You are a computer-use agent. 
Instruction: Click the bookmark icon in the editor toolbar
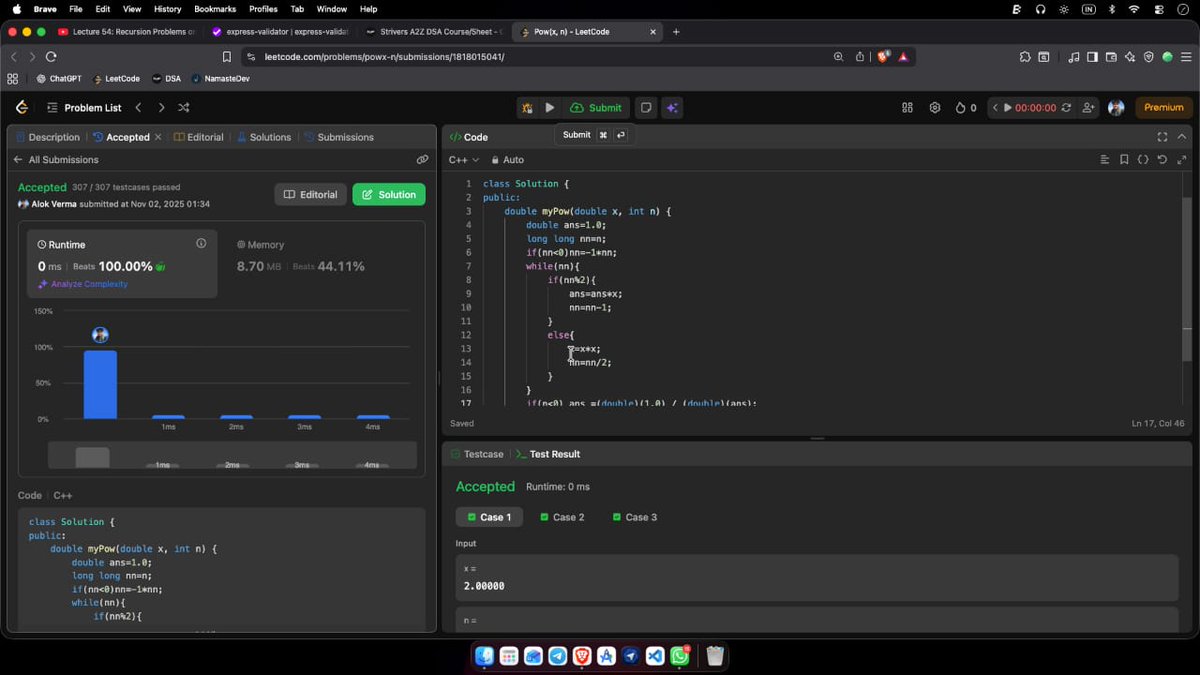(1125, 160)
